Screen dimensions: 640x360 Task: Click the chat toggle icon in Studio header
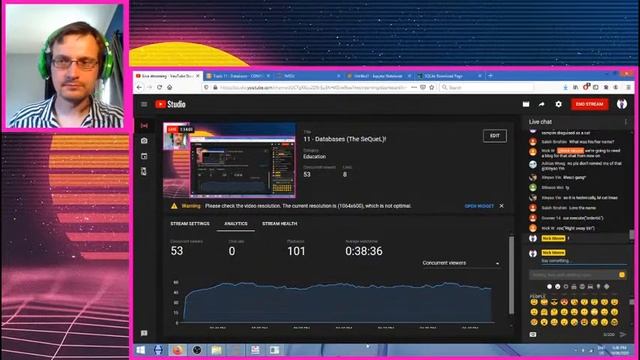(x=526, y=104)
